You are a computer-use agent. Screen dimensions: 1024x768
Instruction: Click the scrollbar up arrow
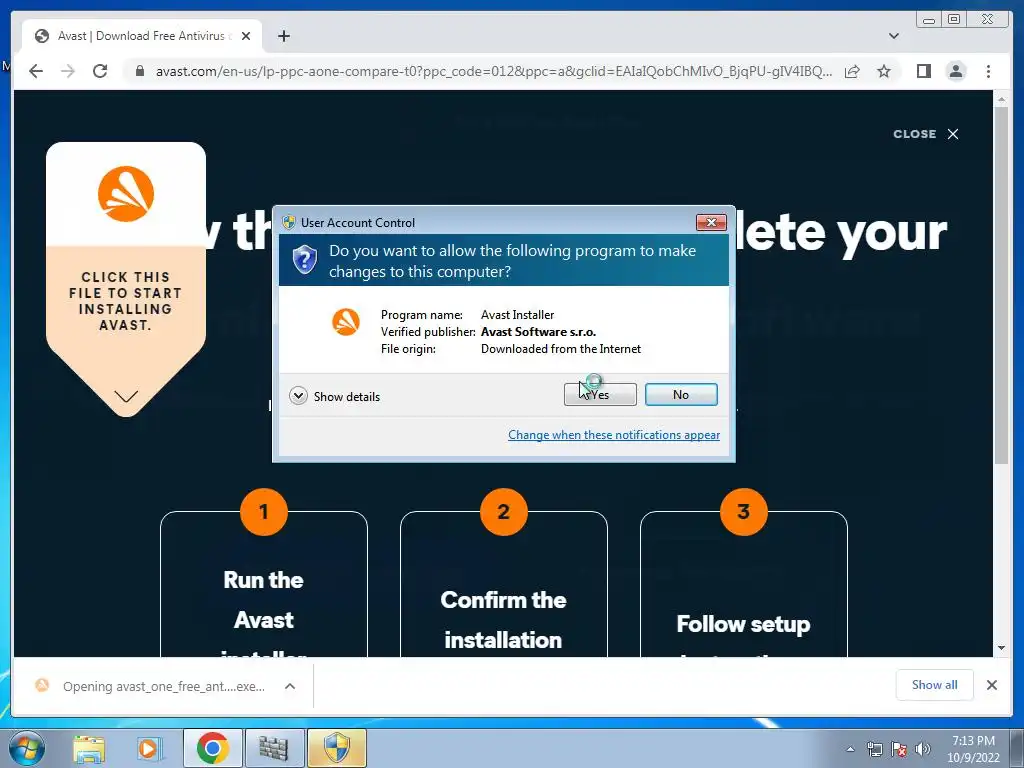click(x=1002, y=100)
